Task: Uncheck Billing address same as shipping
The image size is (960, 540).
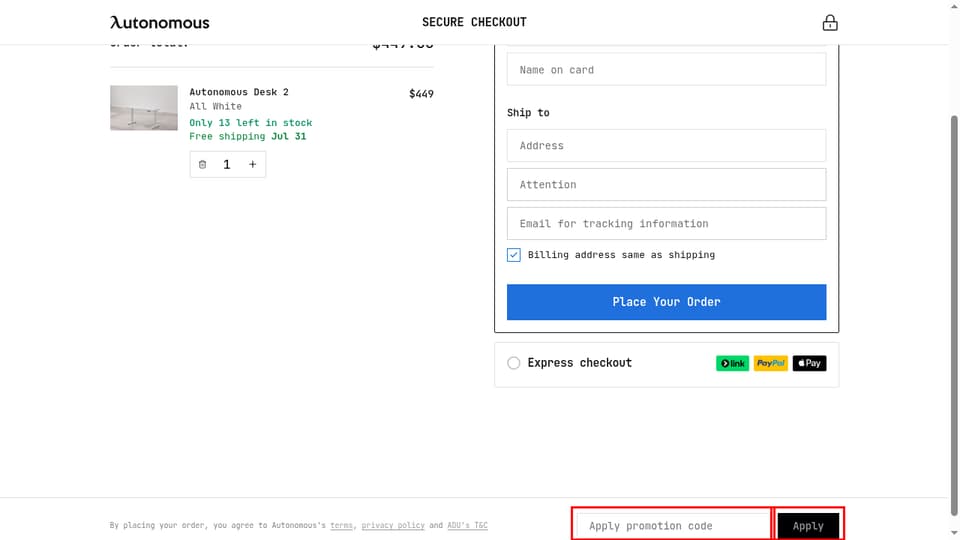Action: [514, 255]
